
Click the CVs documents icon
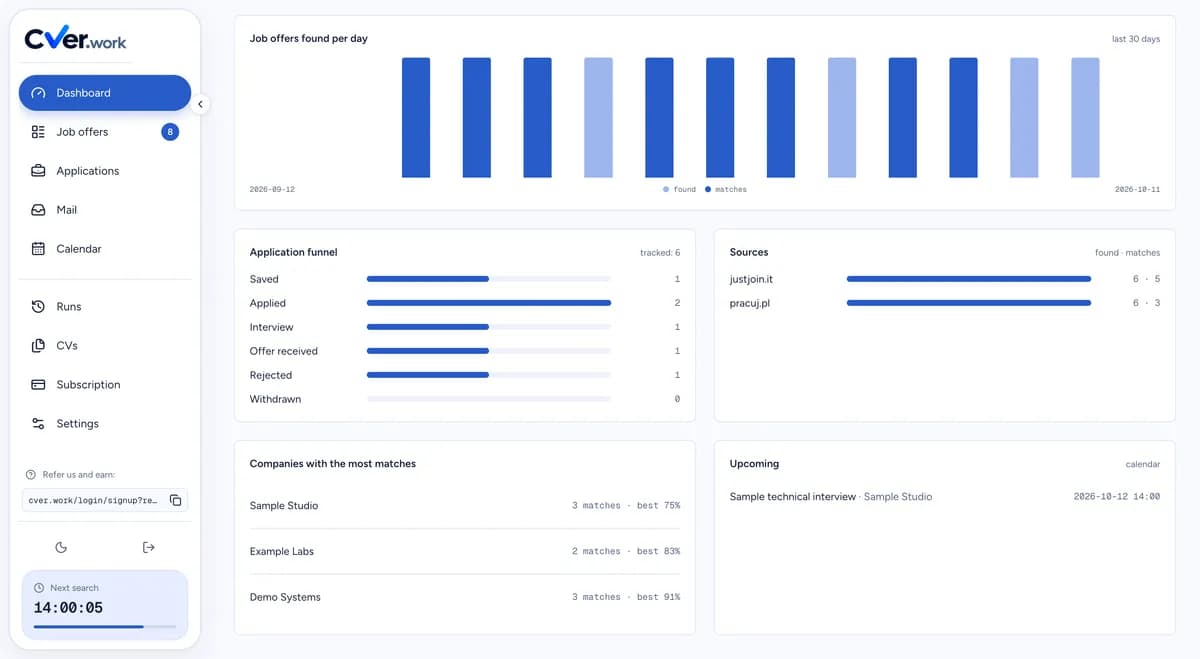38,346
